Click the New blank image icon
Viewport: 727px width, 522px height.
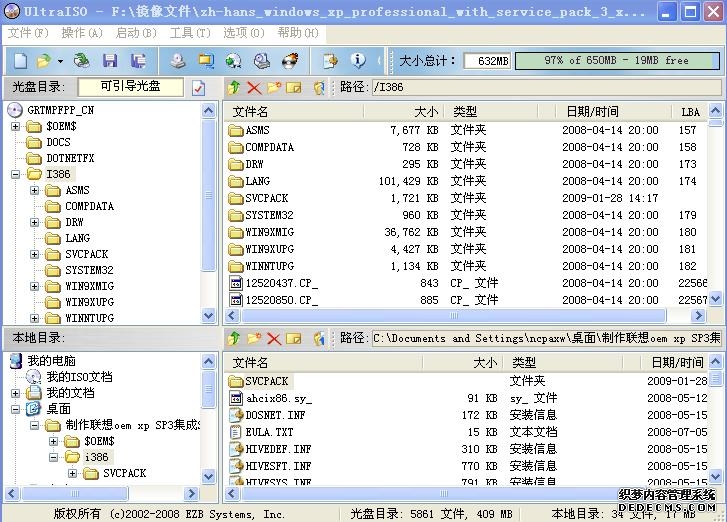pyautogui.click(x=20, y=61)
